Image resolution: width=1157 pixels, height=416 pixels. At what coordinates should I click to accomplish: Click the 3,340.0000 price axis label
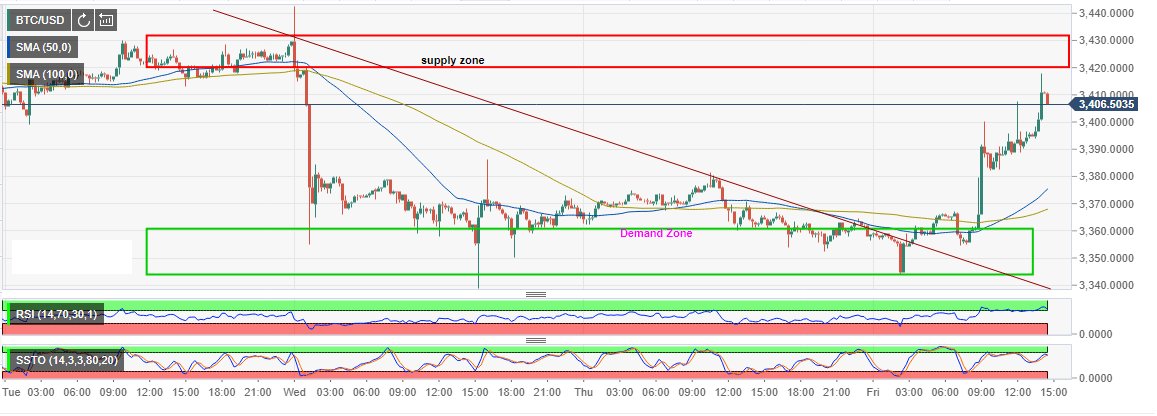coord(1111,285)
